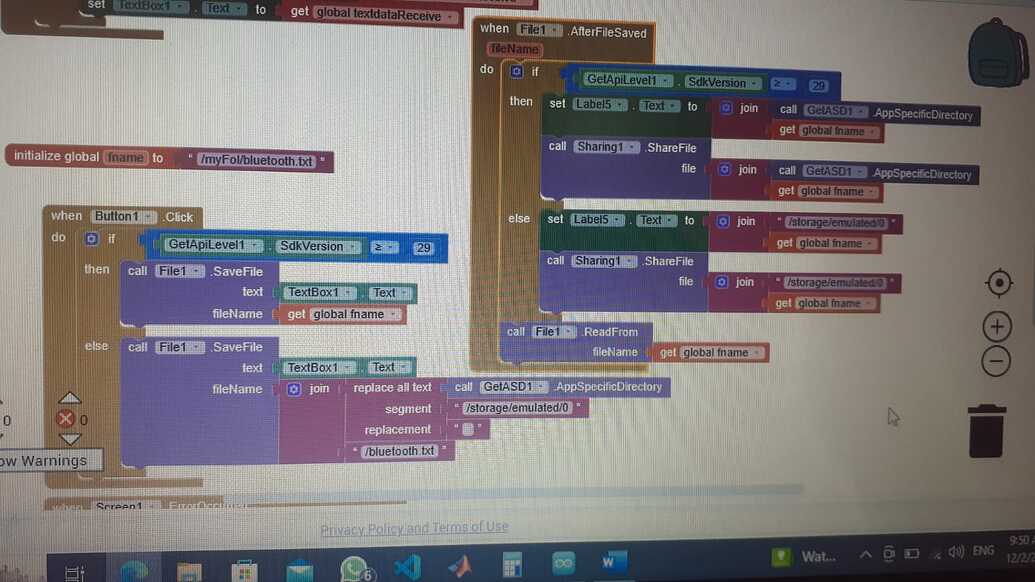The image size is (1035, 582).
Task: Expand the Button1 component dropdown
Action: click(x=149, y=216)
